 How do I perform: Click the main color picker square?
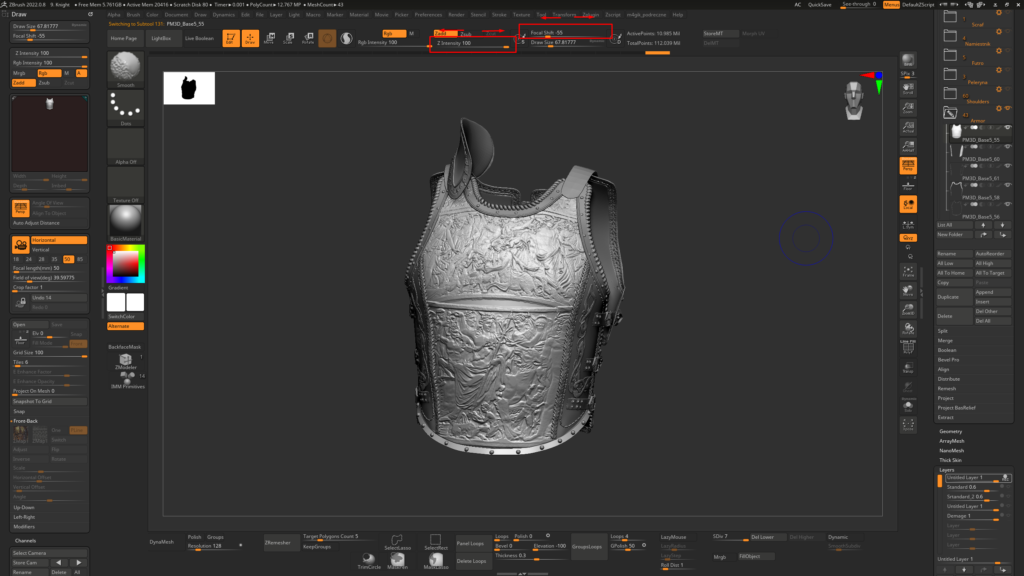pyautogui.click(x=126, y=264)
